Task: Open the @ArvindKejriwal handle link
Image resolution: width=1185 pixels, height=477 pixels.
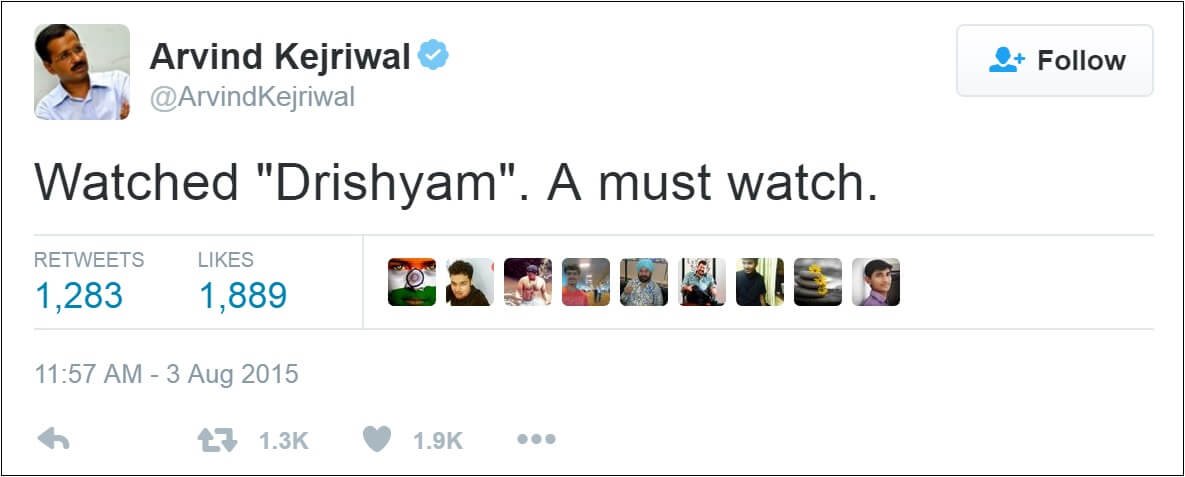Action: click(252, 98)
